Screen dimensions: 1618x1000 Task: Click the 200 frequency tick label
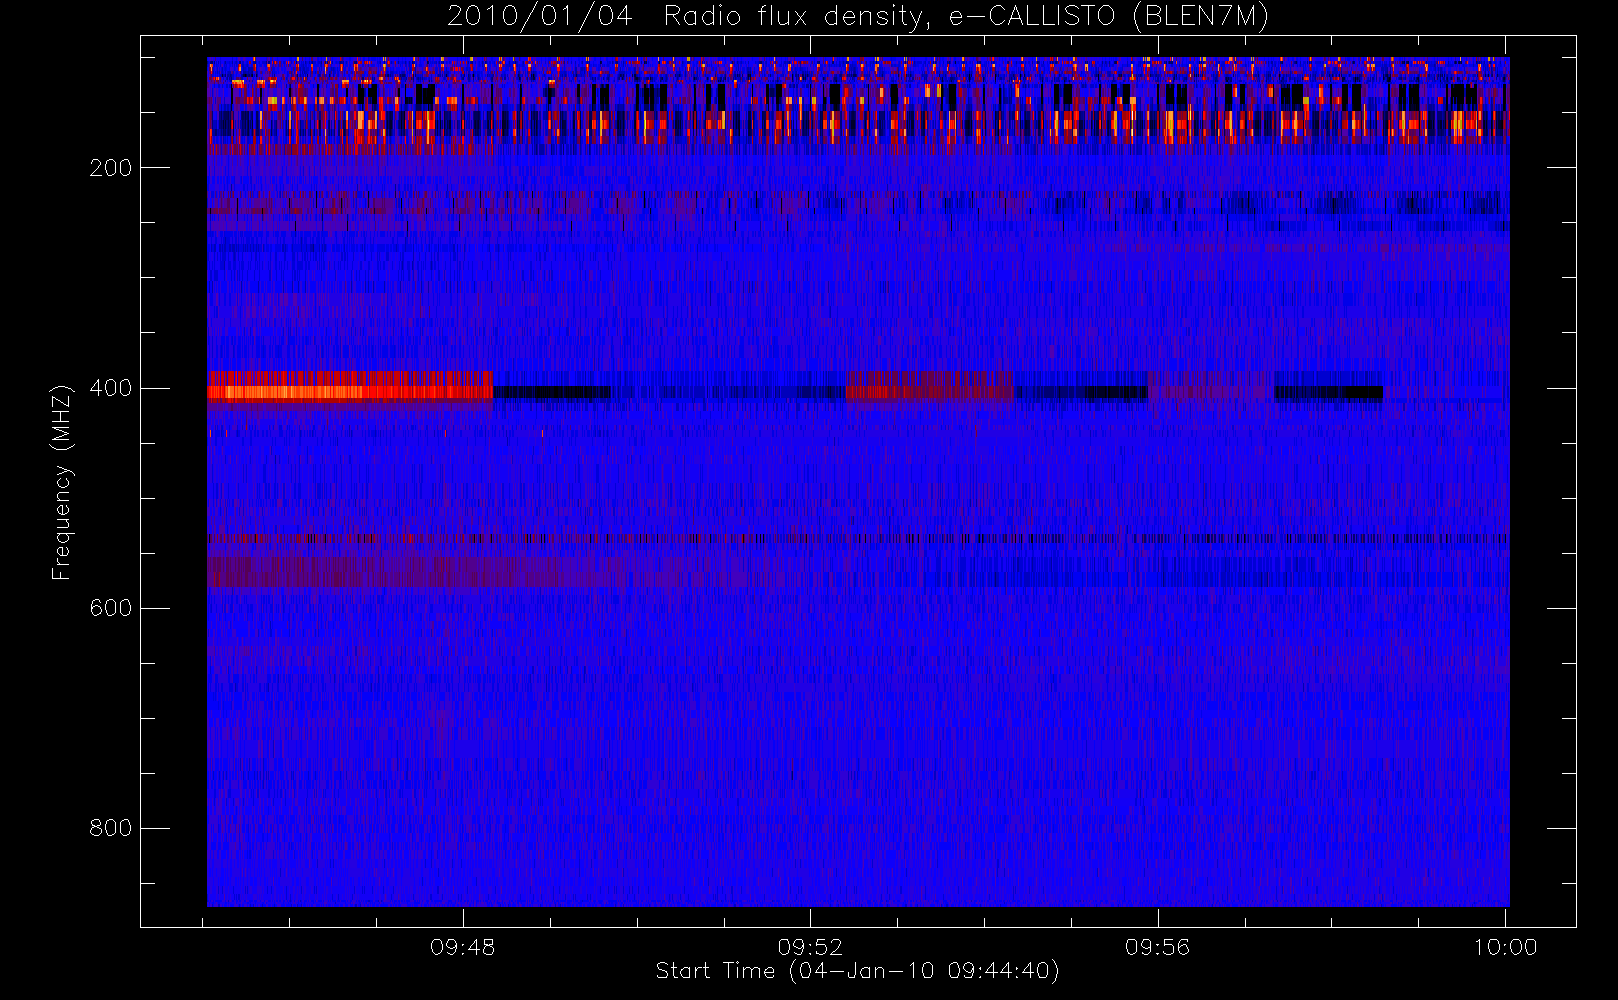tap(110, 168)
